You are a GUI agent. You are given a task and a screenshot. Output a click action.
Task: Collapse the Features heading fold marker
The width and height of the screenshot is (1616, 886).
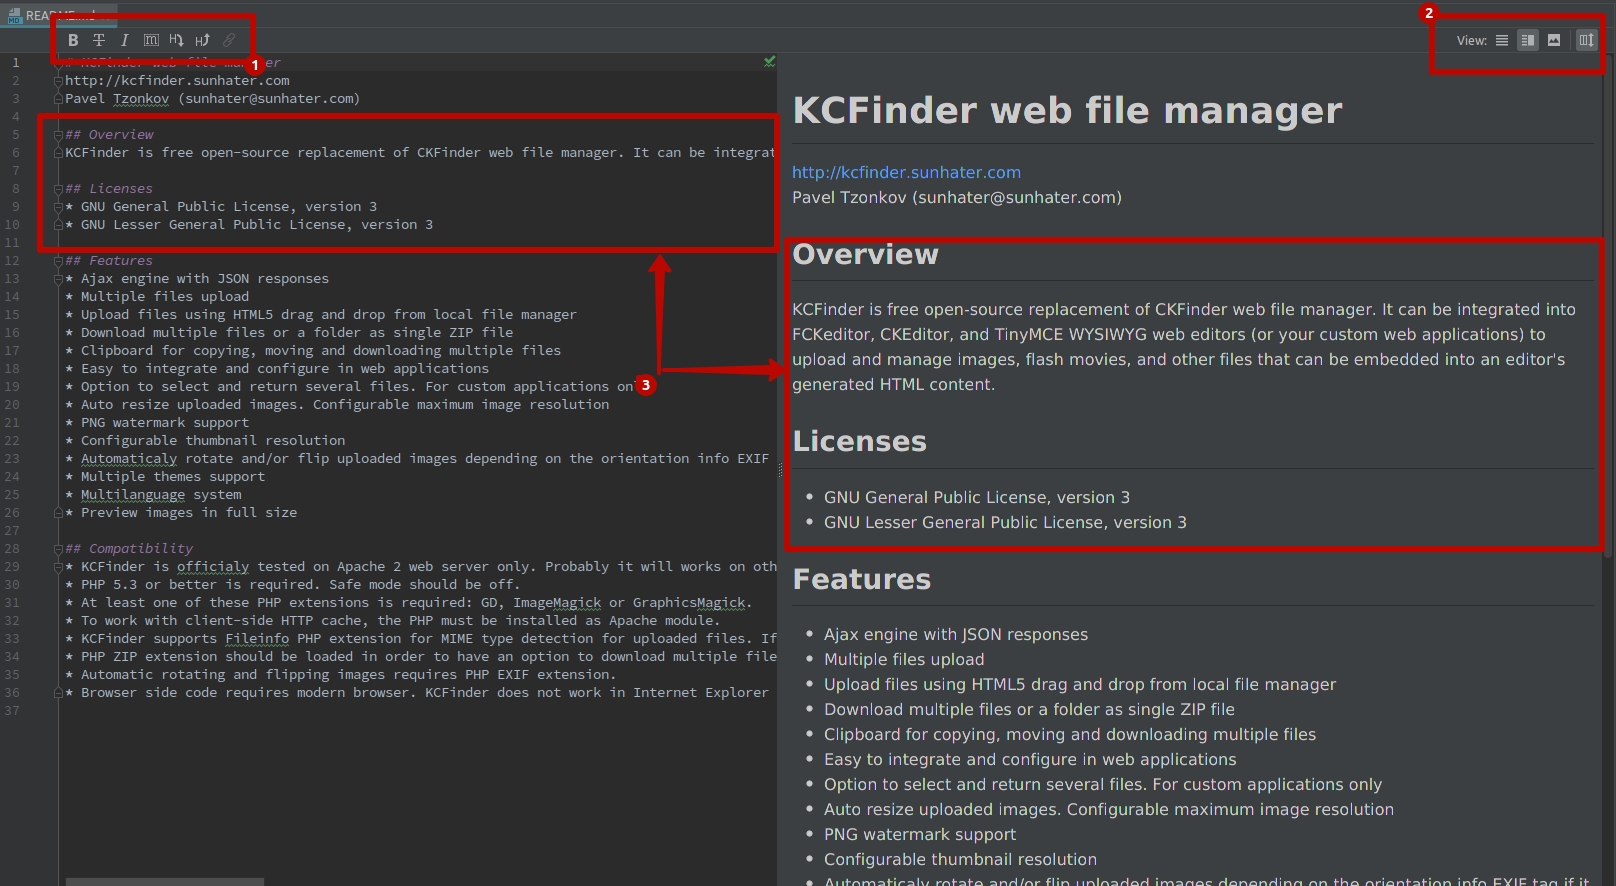(59, 261)
